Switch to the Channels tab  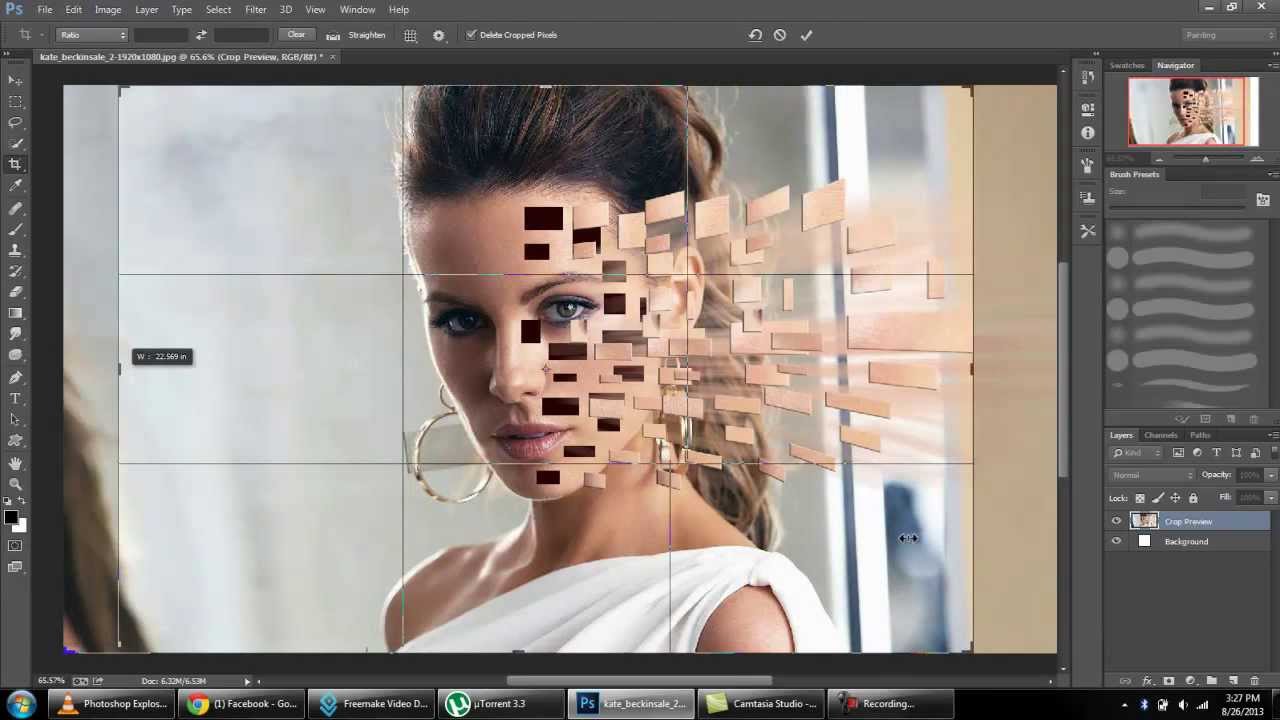[1160, 435]
